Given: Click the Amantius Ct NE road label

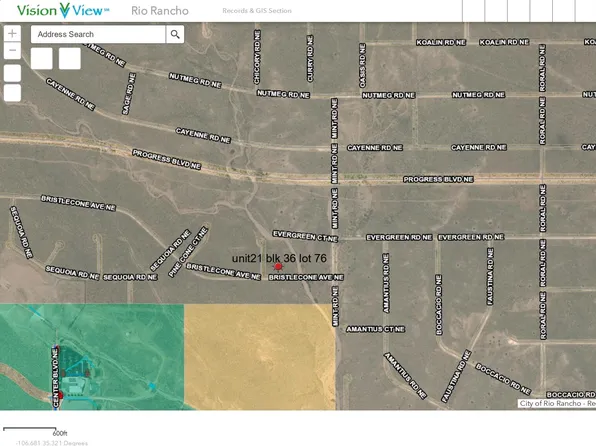Looking at the screenshot, I should coord(376,329).
